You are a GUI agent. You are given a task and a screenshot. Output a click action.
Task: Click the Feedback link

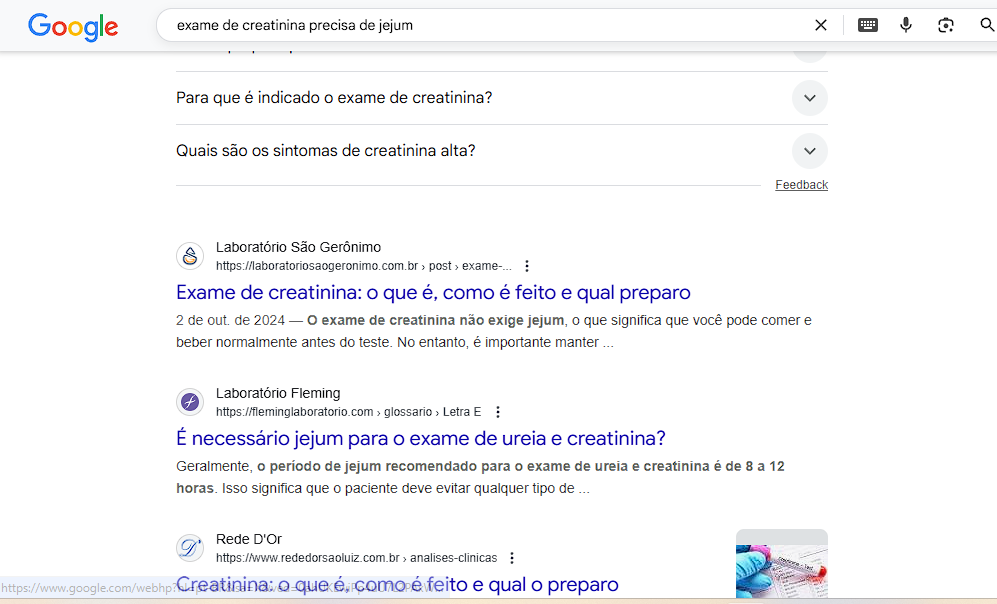pos(801,185)
